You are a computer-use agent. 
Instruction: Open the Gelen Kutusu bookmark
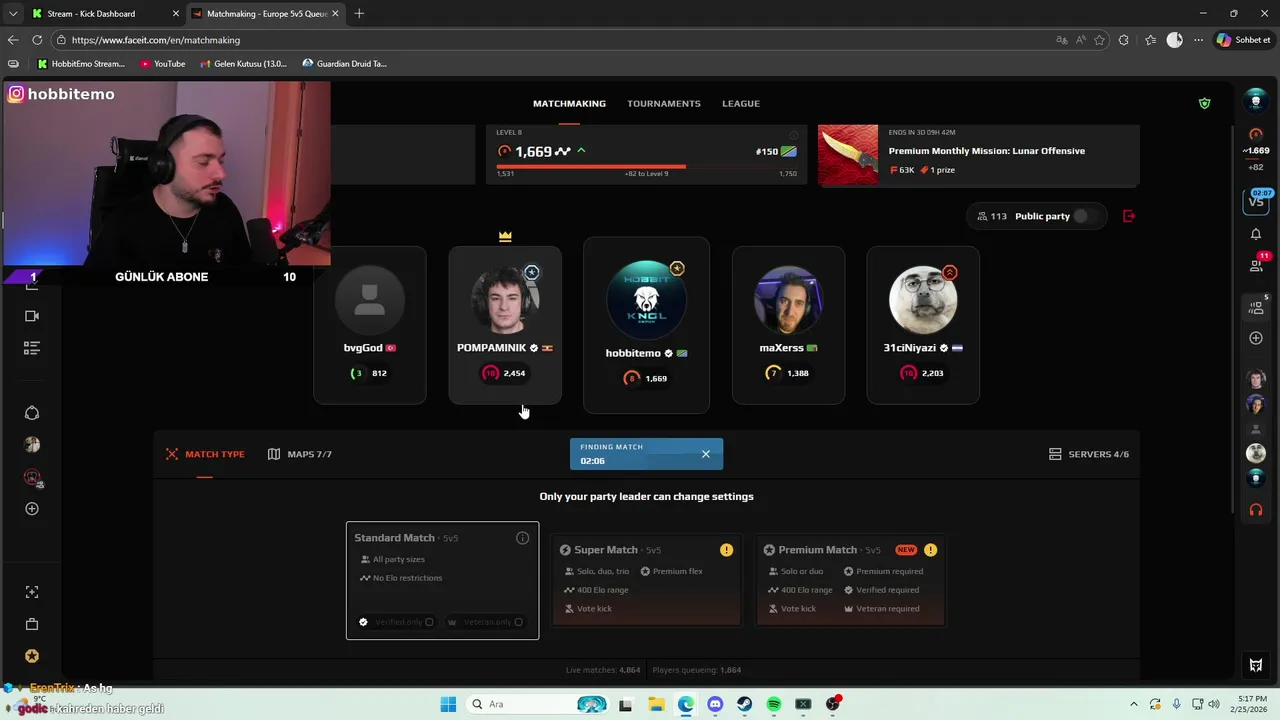(x=243, y=64)
